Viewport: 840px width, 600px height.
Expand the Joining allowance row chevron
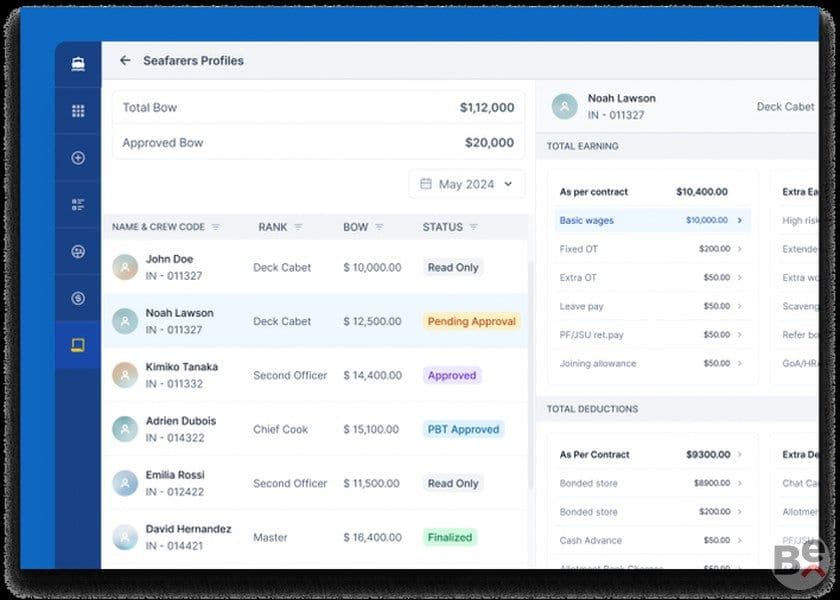740,363
